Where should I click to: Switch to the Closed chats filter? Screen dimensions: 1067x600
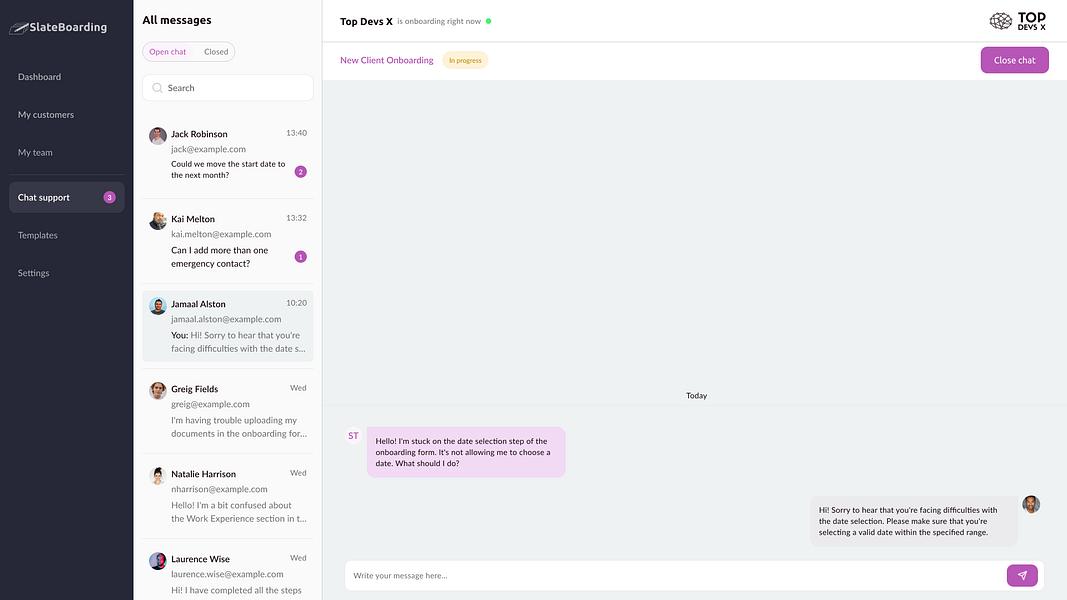coord(216,52)
